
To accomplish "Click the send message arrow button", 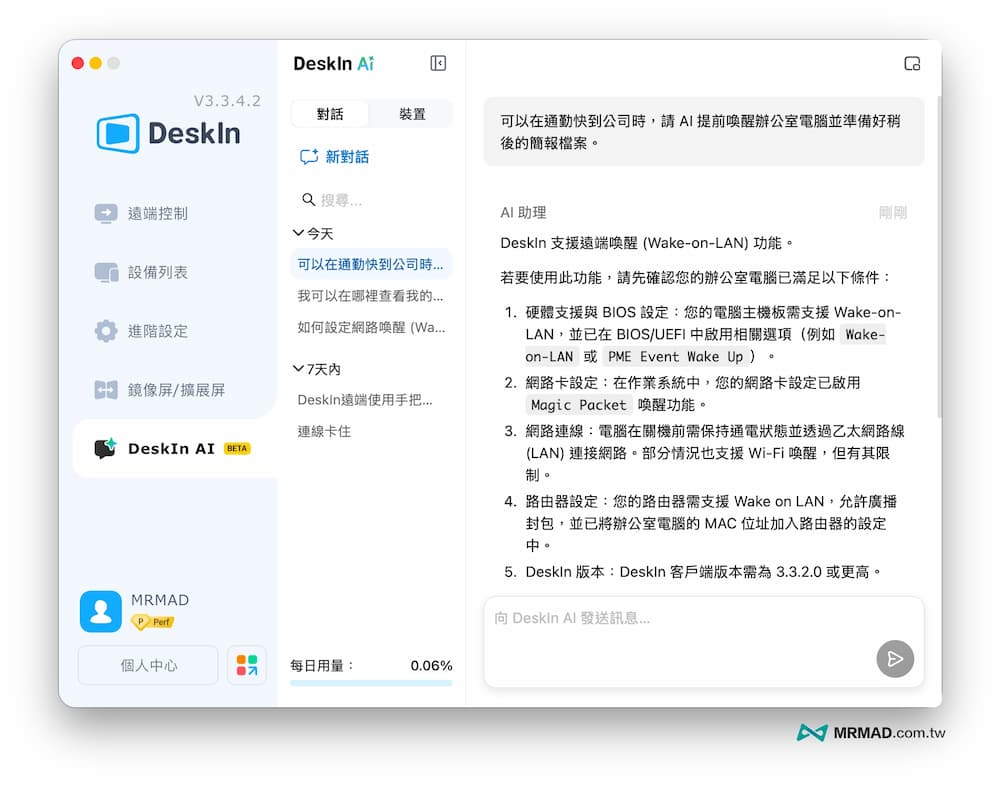I will [x=896, y=659].
